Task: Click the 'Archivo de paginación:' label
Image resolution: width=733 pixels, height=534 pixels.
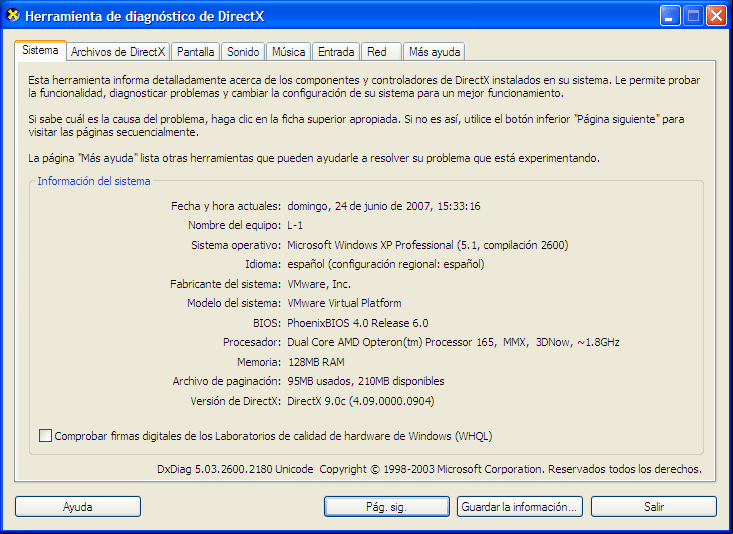Action: pyautogui.click(x=226, y=381)
